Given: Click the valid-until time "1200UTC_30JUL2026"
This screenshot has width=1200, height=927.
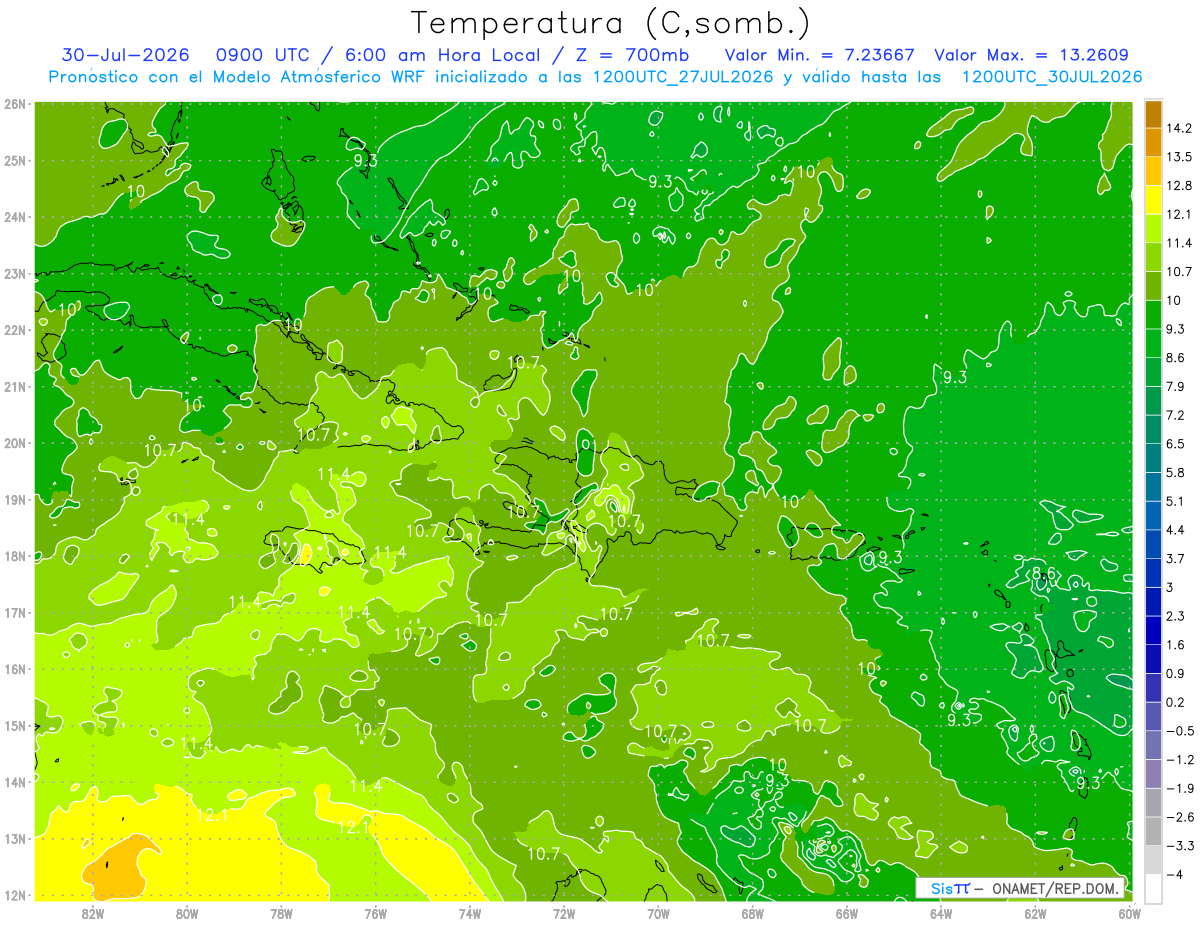Looking at the screenshot, I should click(x=1052, y=76).
